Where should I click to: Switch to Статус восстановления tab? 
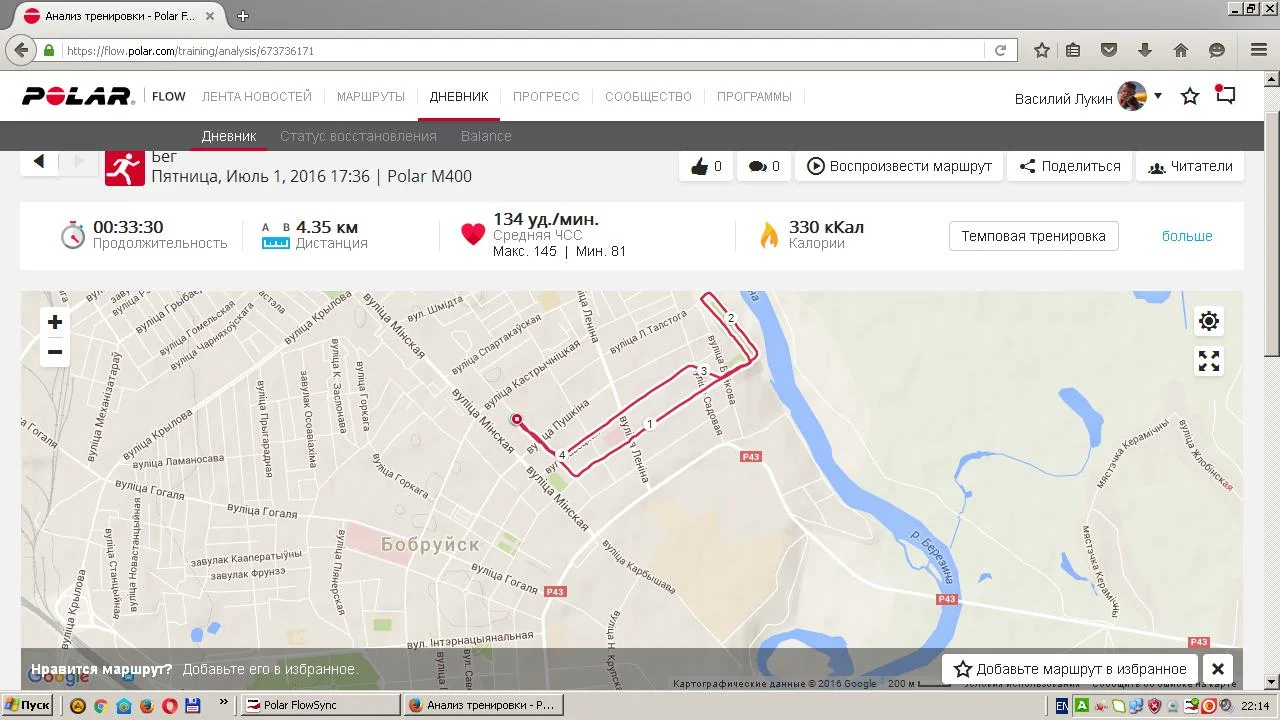tap(358, 136)
